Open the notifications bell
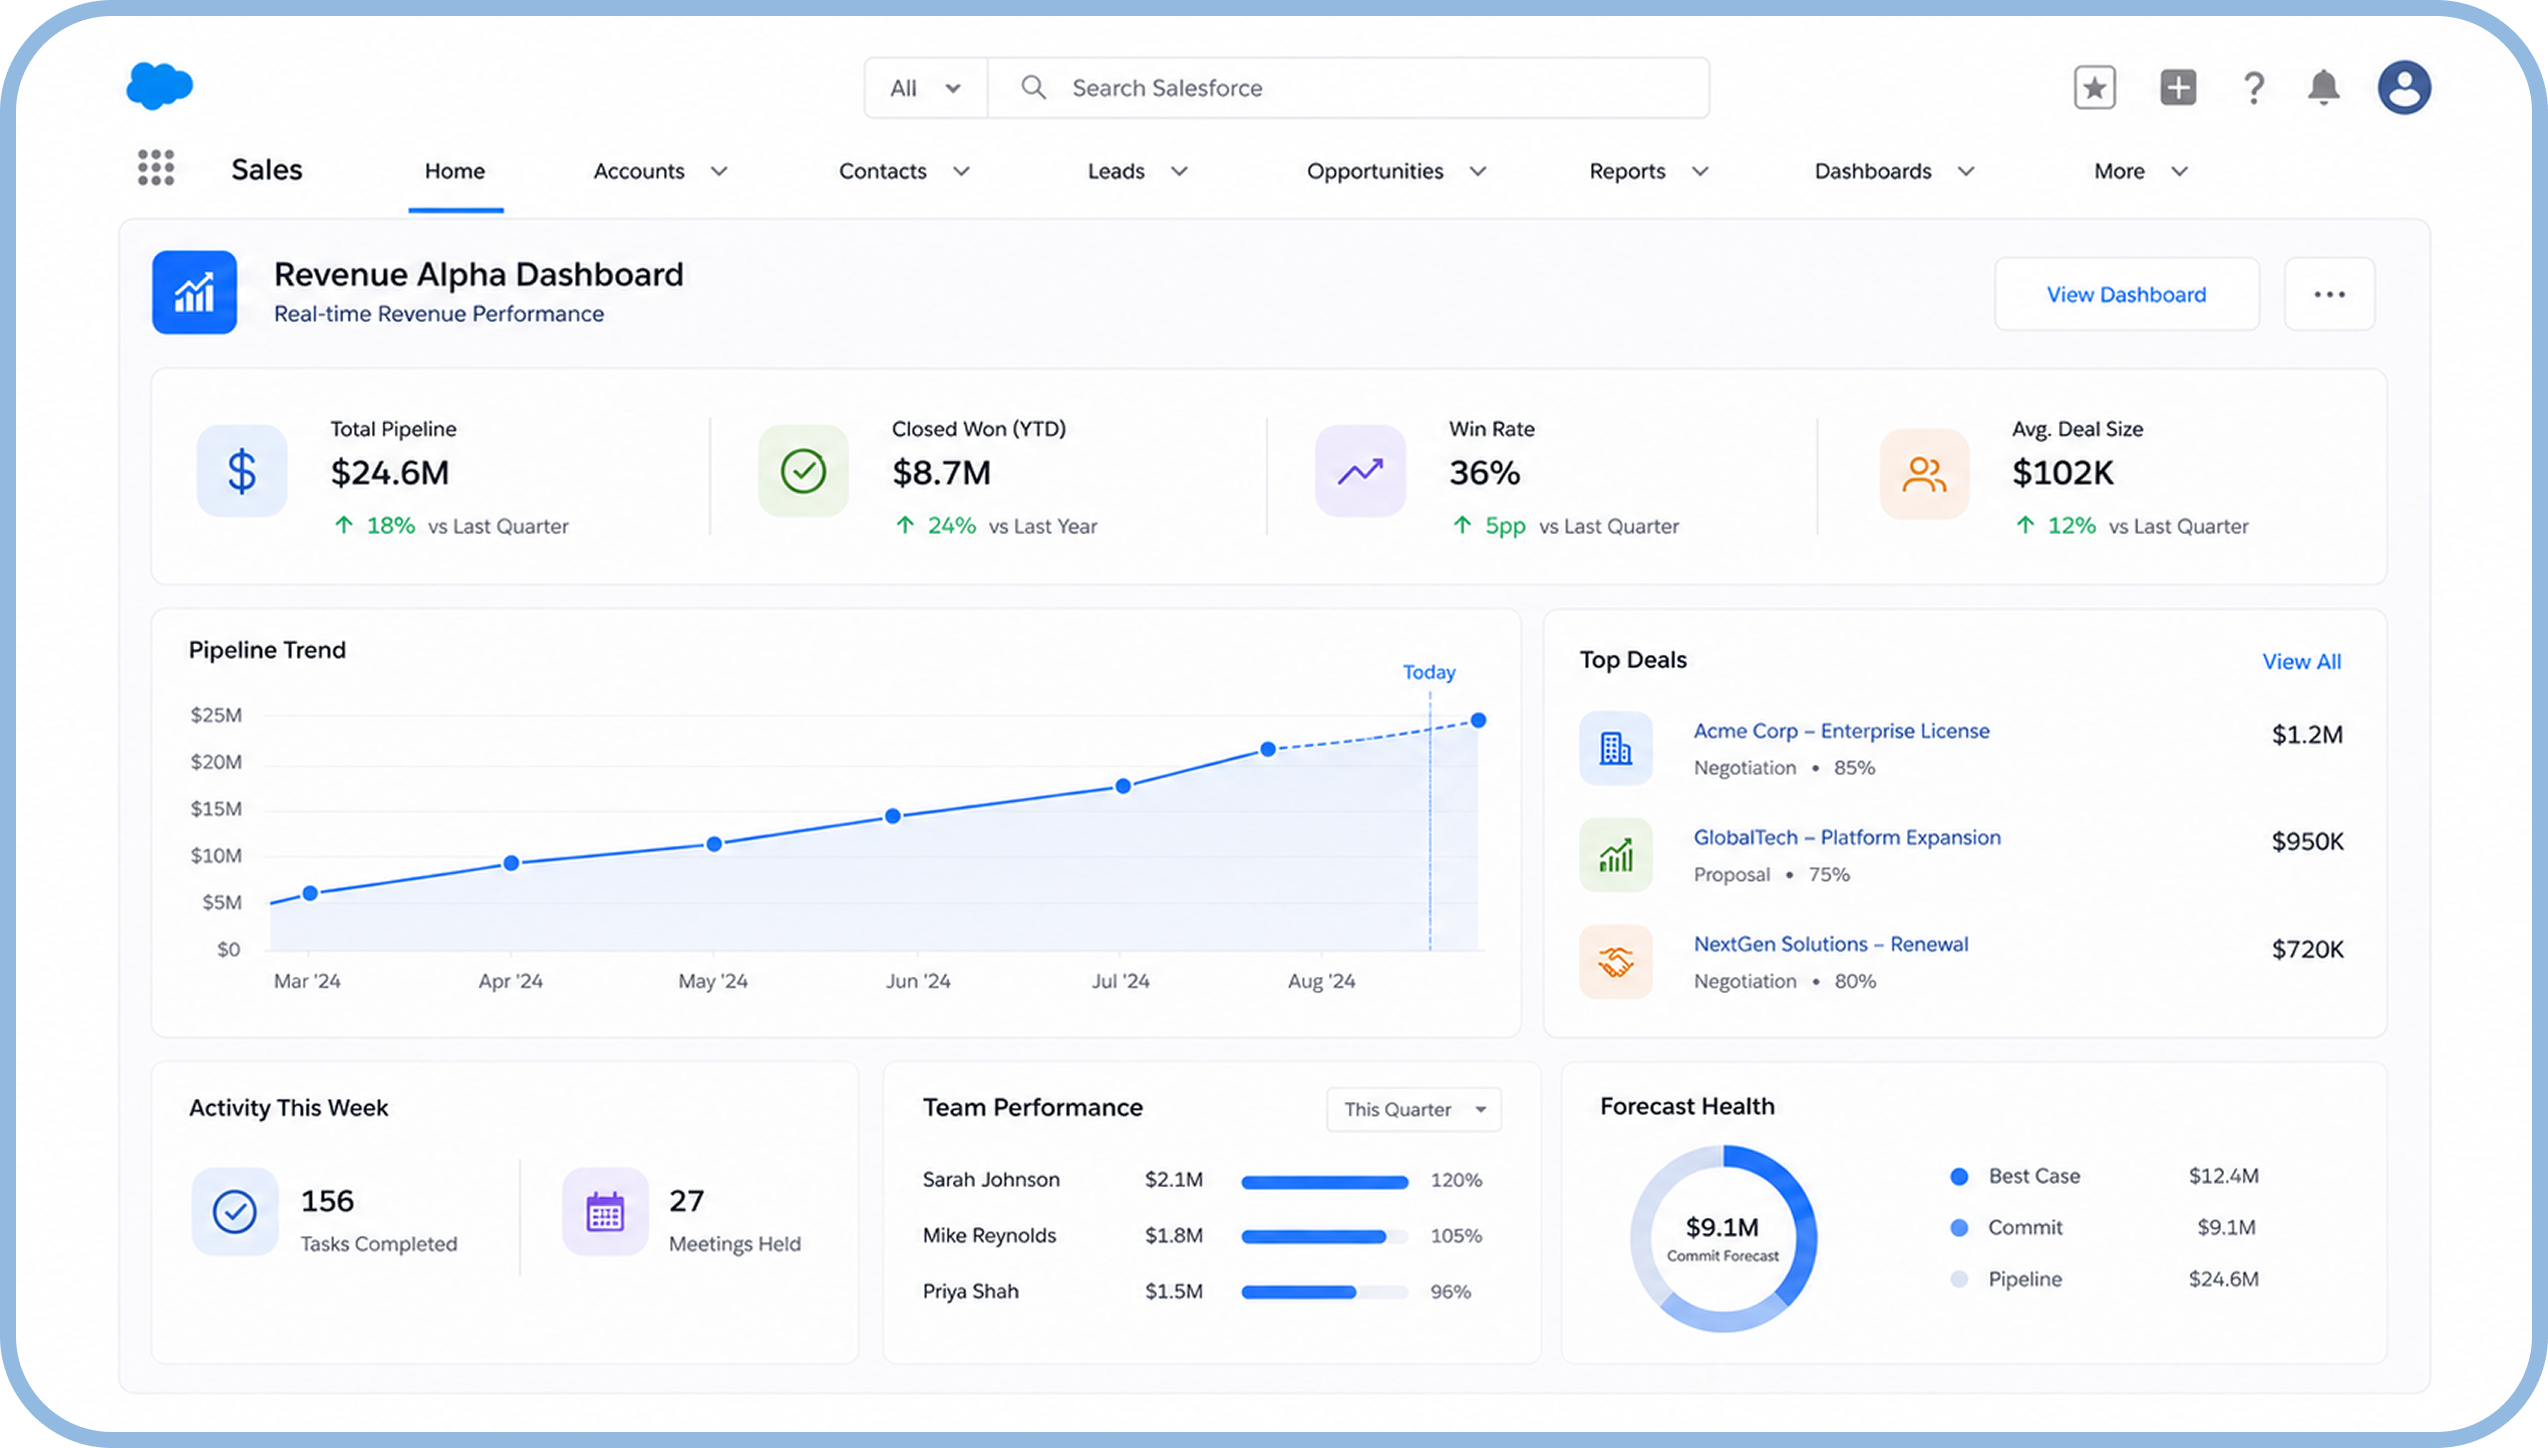 tap(2323, 88)
